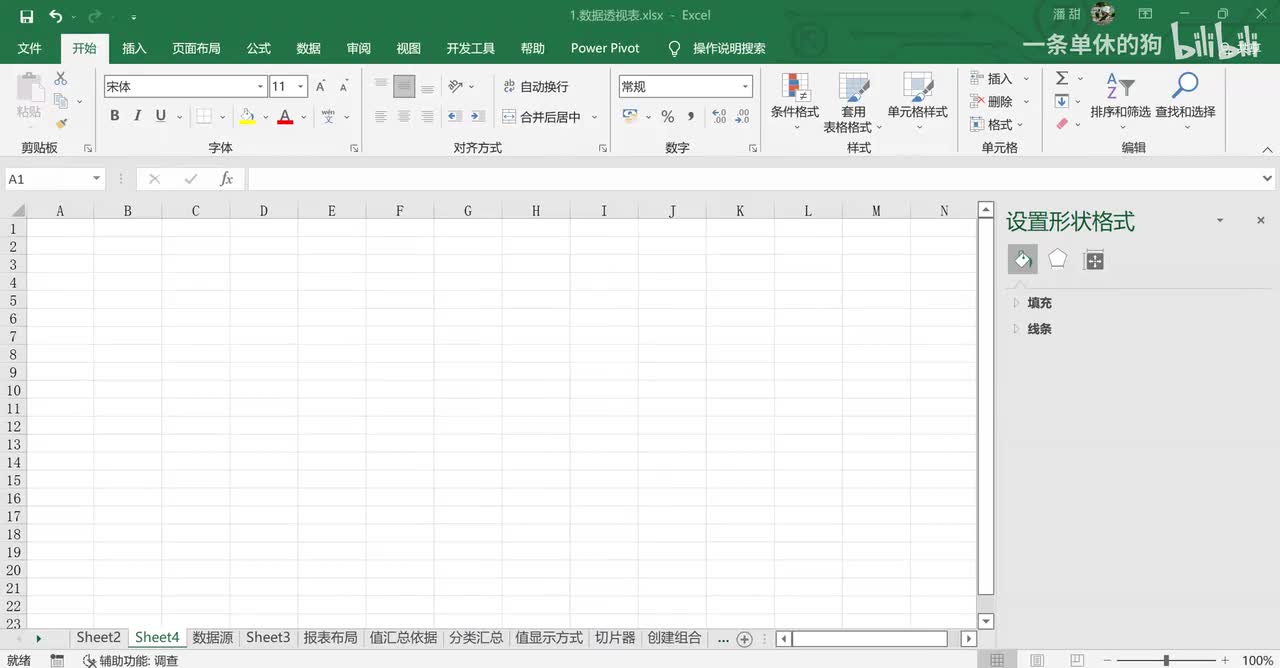Open 套用表格格式 format as table
This screenshot has height=668, width=1280.
coord(853,102)
